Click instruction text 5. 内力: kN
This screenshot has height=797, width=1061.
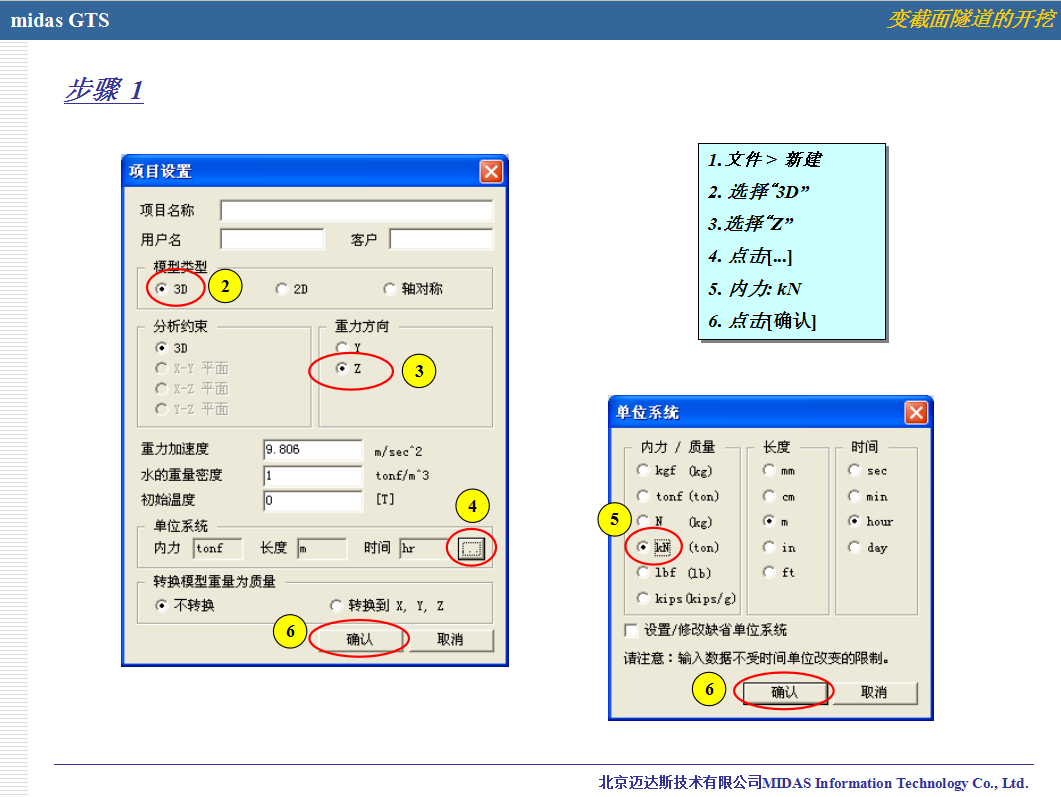pos(754,290)
